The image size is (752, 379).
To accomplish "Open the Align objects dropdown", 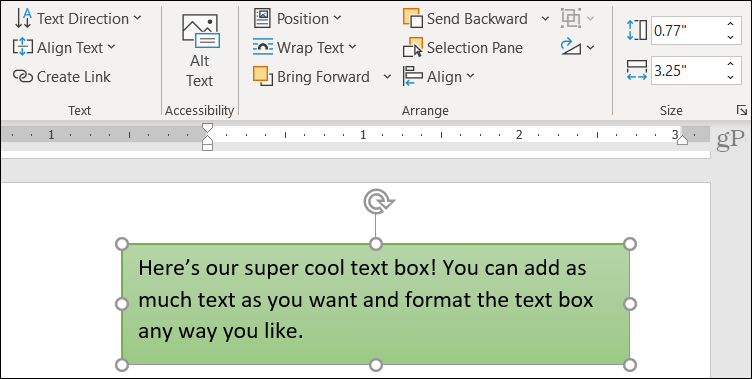I will coord(439,77).
